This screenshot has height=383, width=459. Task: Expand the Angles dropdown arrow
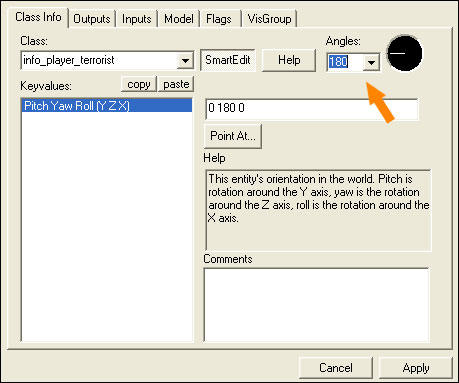coord(371,62)
